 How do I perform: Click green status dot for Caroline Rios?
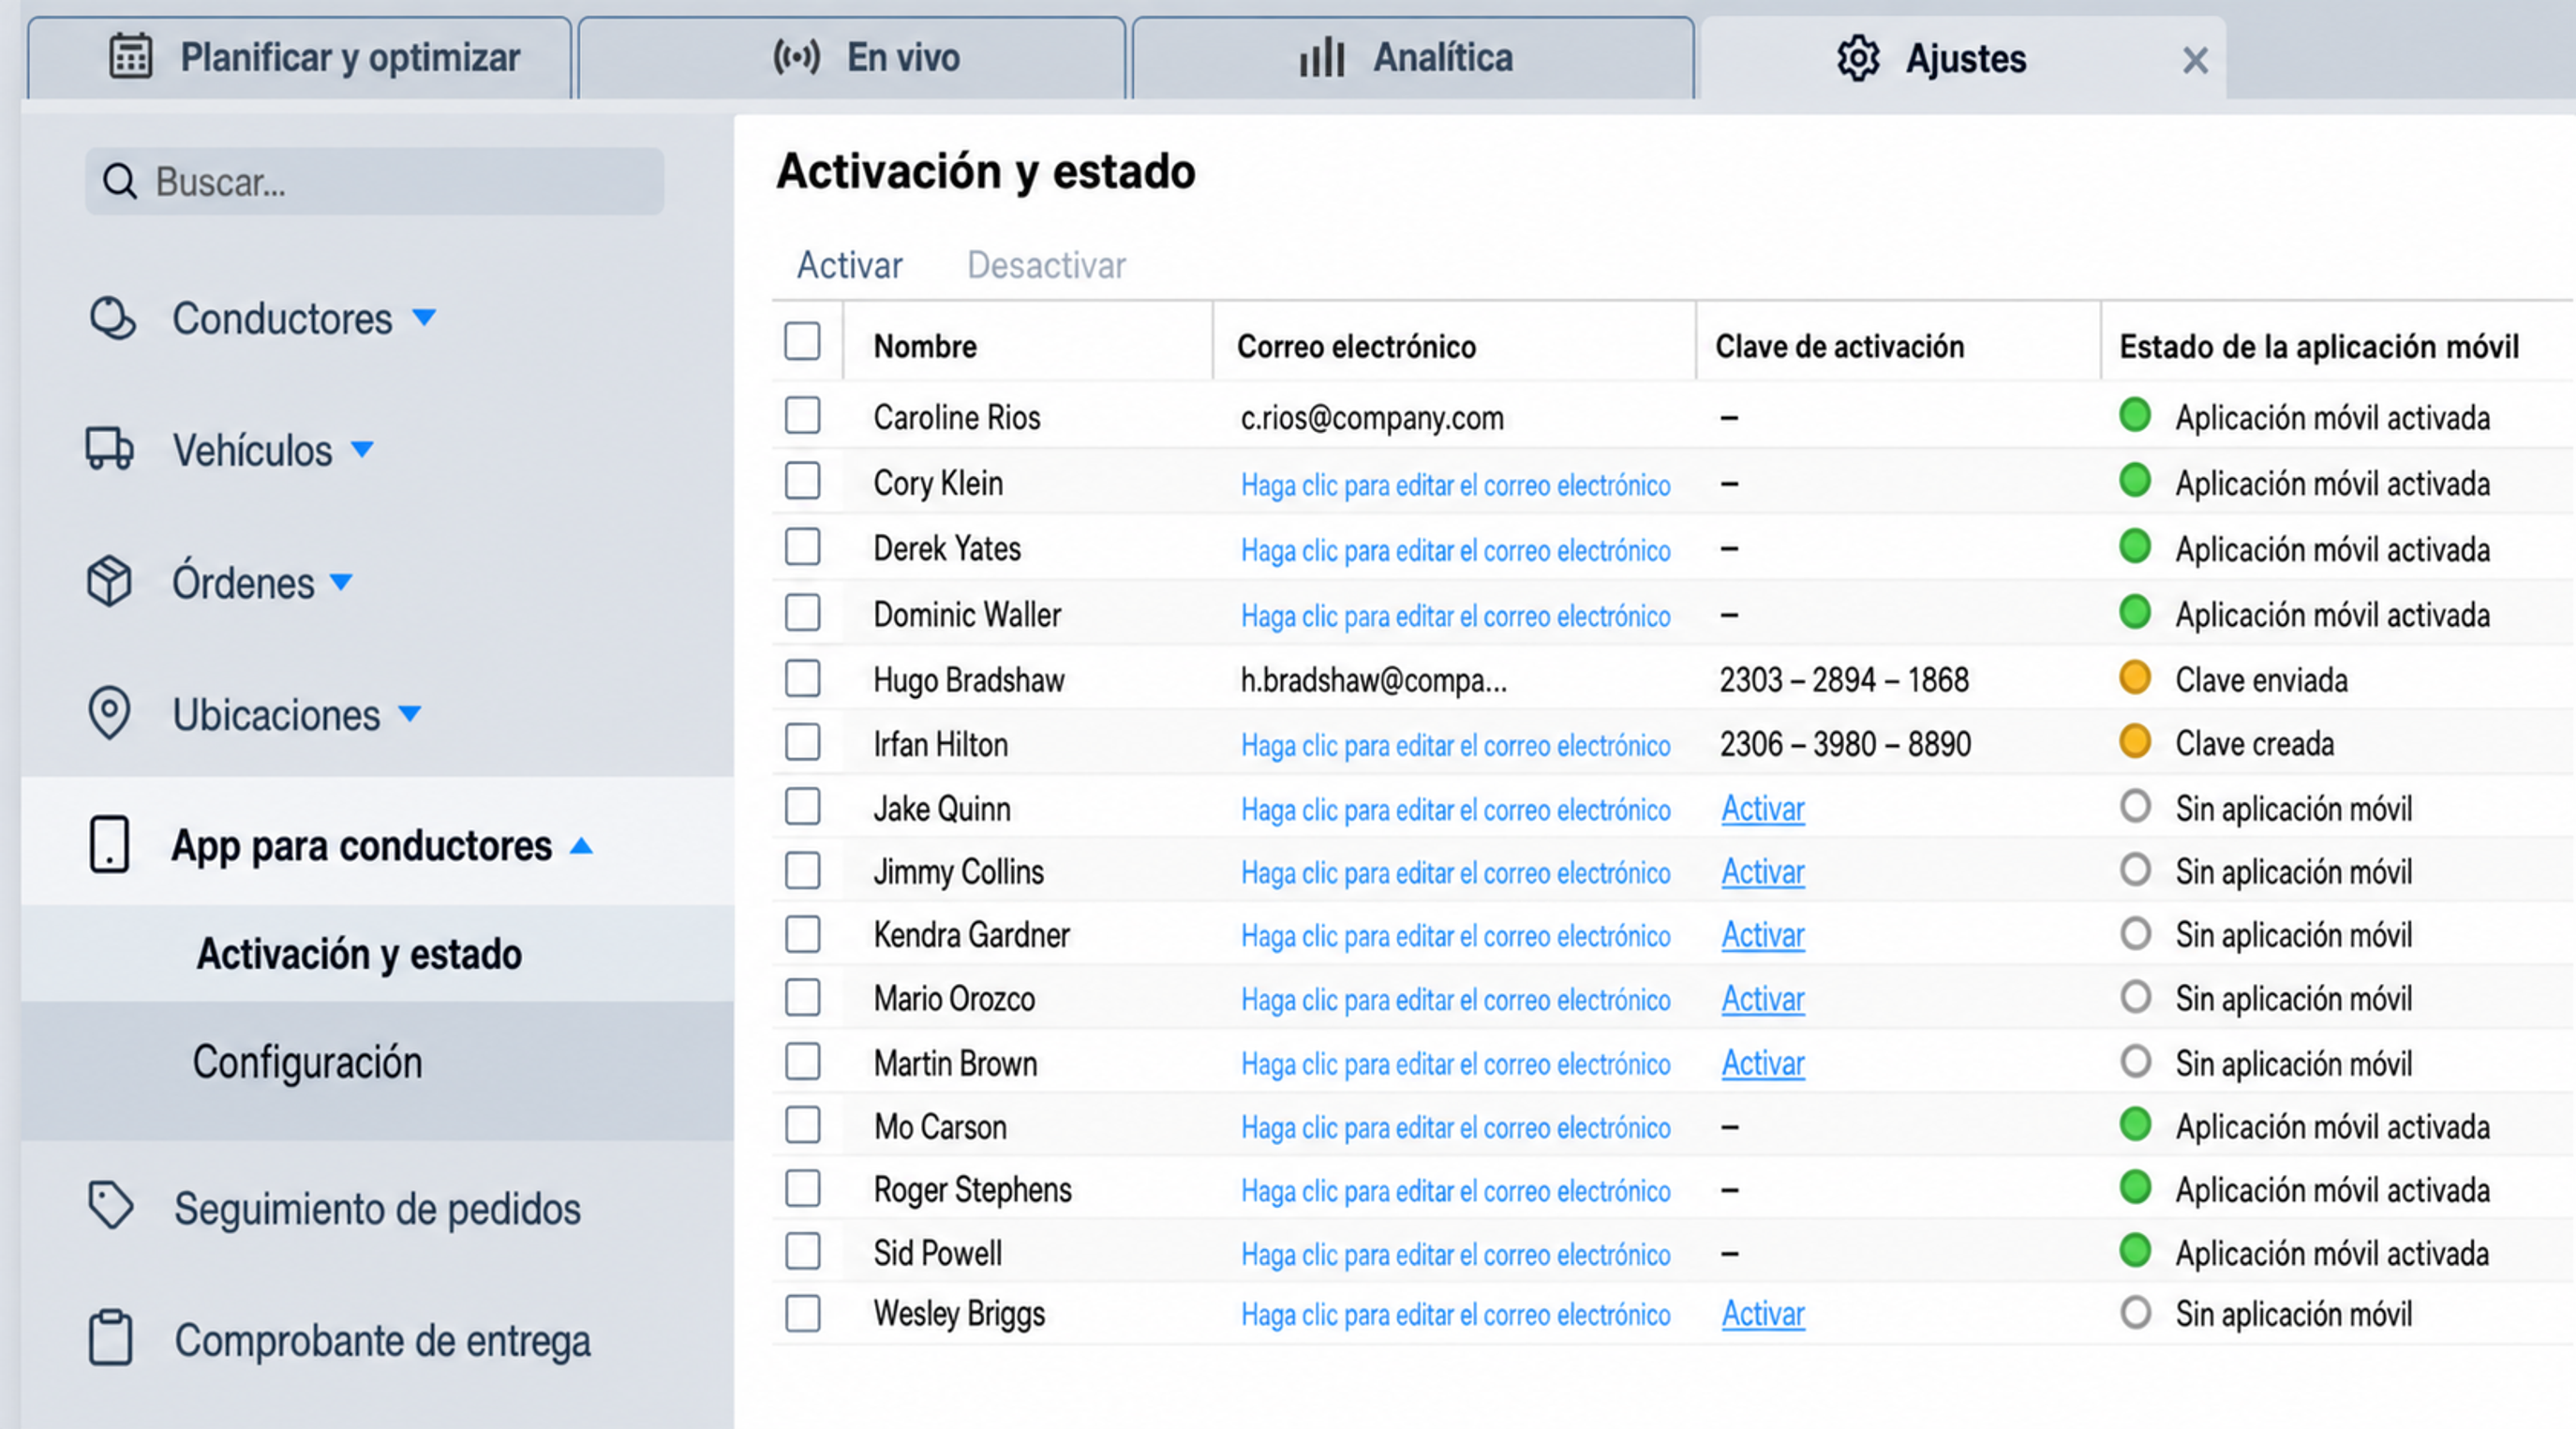click(x=2135, y=415)
